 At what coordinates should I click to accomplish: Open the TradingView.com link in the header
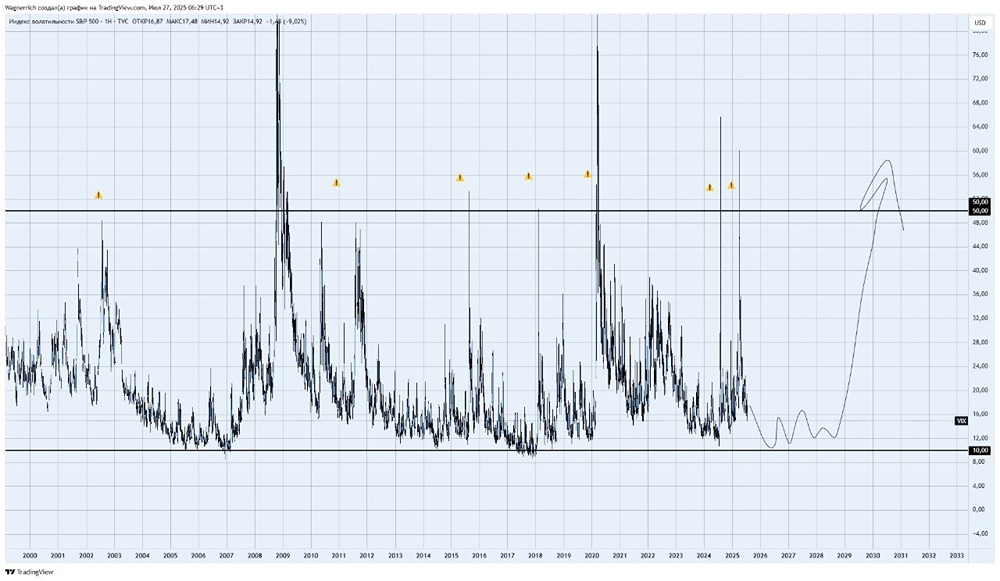coord(121,6)
